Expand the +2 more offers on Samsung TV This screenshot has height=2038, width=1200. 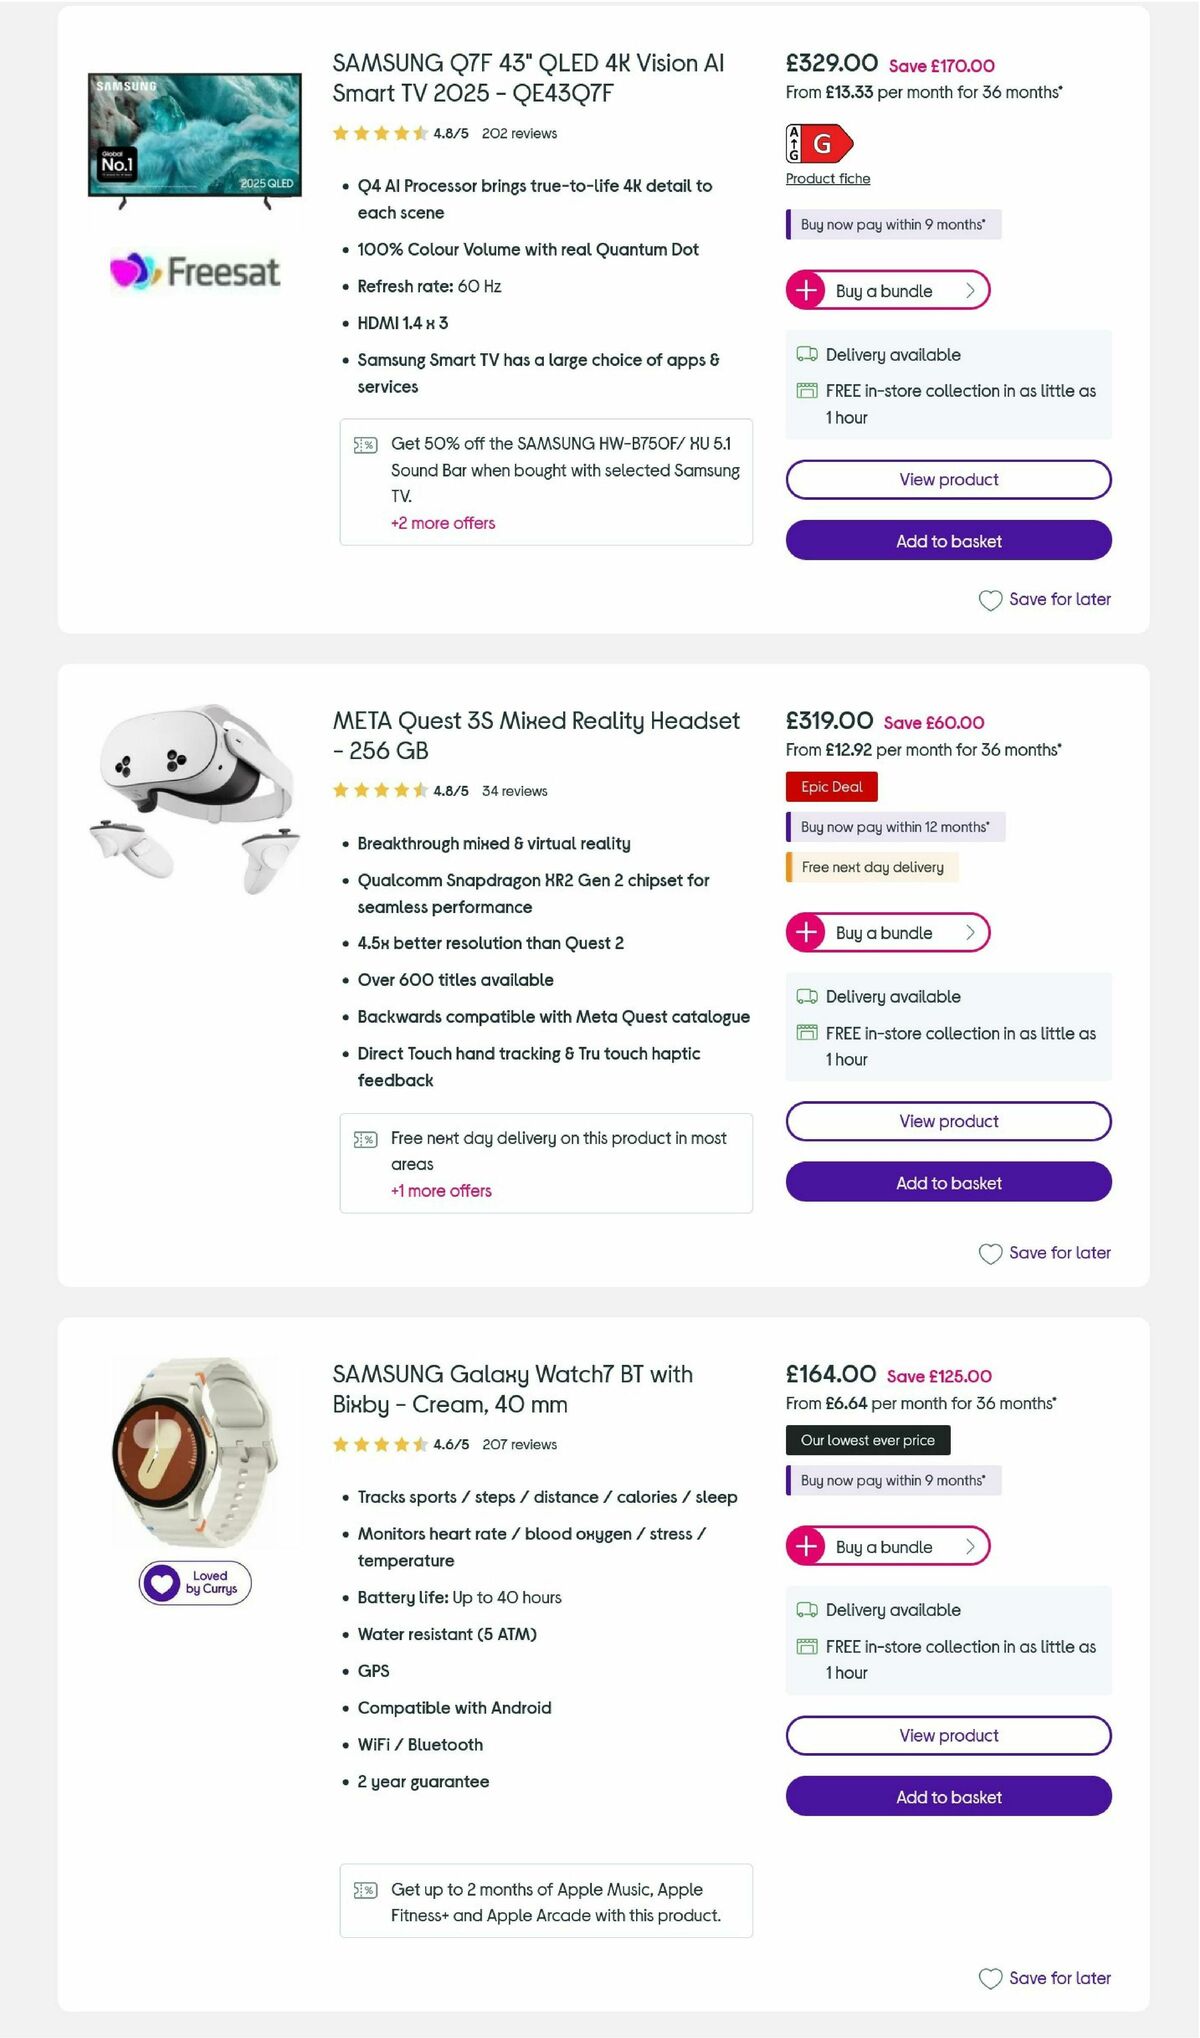[x=443, y=523]
